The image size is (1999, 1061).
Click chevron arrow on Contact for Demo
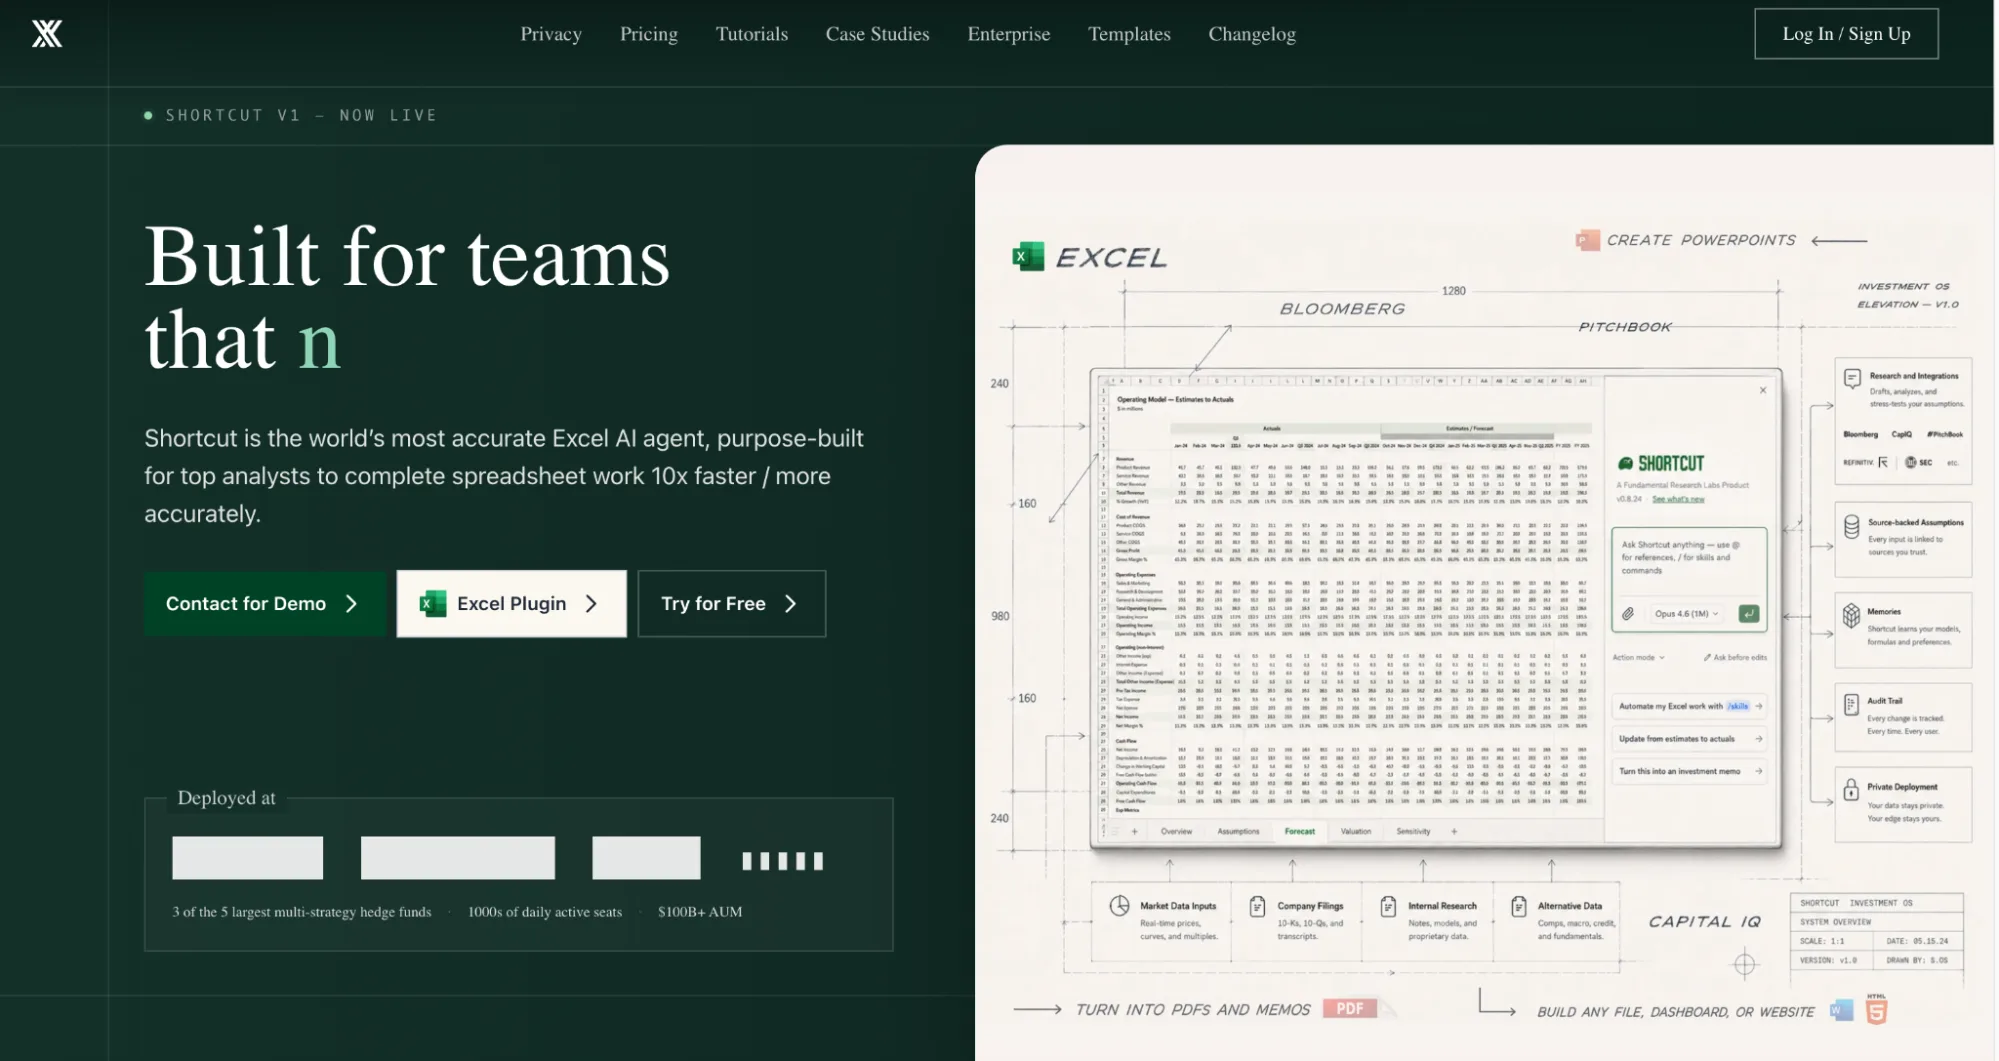click(x=351, y=603)
